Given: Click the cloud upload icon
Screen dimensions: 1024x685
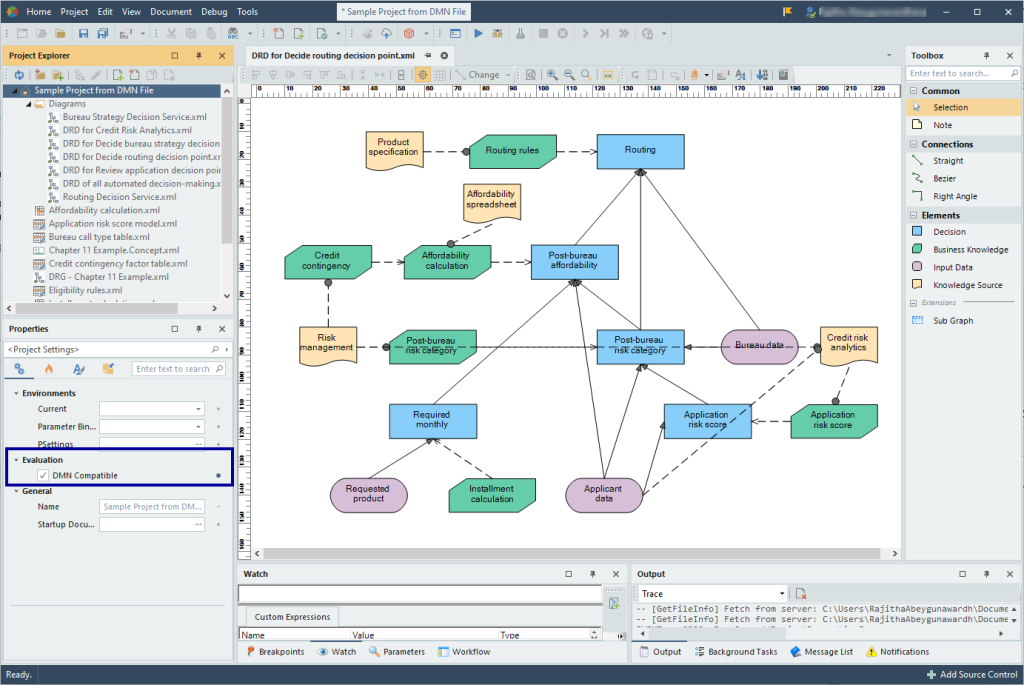Looking at the screenshot, I should click(x=387, y=33).
